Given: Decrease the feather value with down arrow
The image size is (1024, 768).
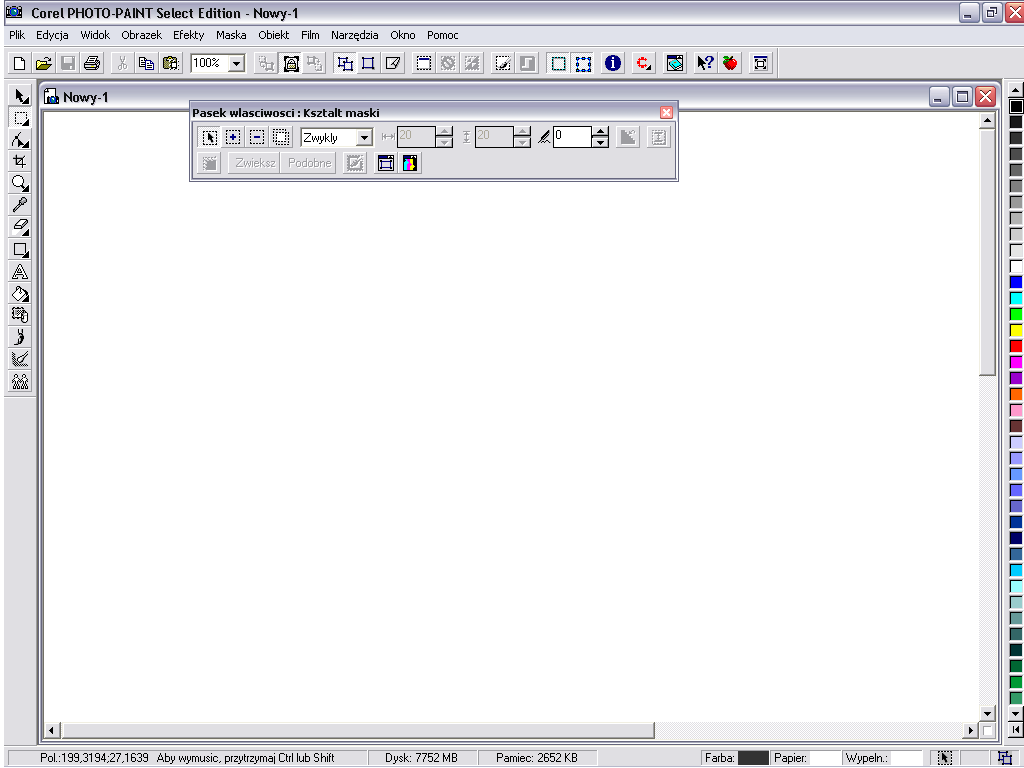Looking at the screenshot, I should pos(600,142).
